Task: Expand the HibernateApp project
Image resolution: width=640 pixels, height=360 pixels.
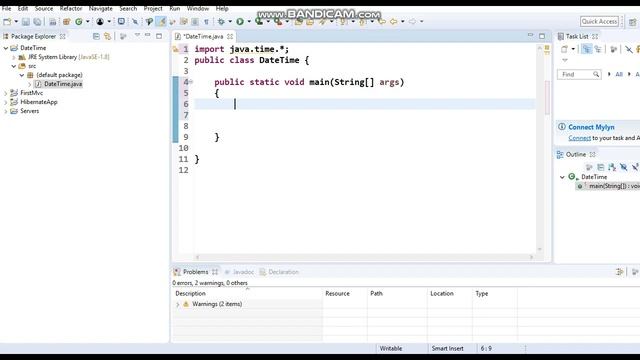Action: [x=6, y=102]
